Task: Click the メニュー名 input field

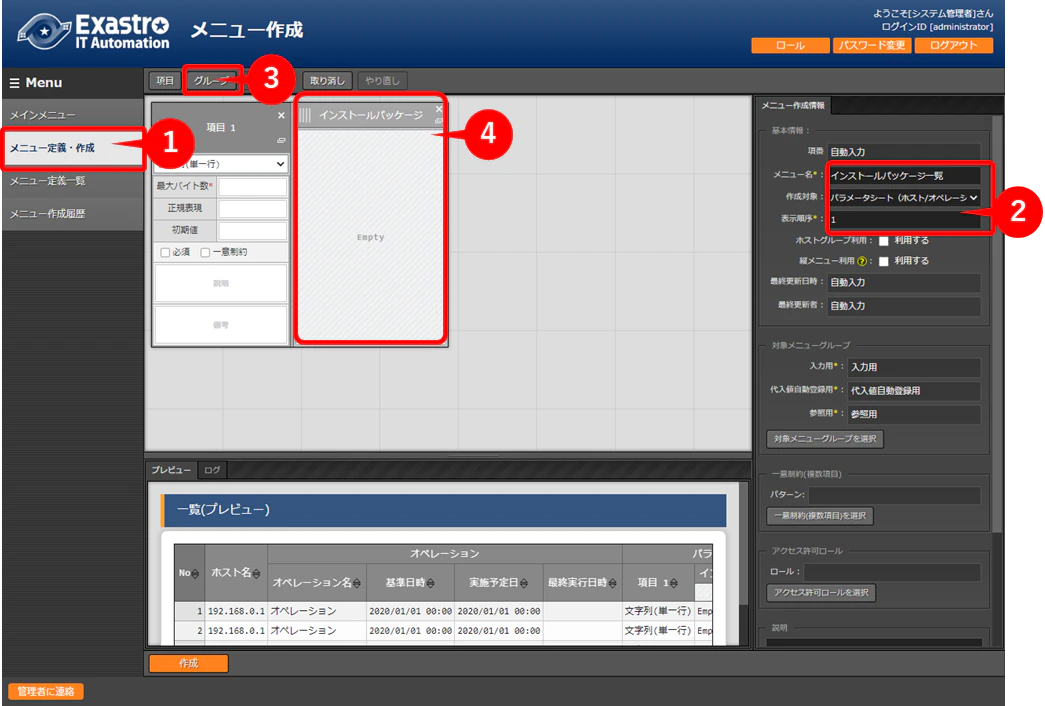Action: tap(904, 175)
